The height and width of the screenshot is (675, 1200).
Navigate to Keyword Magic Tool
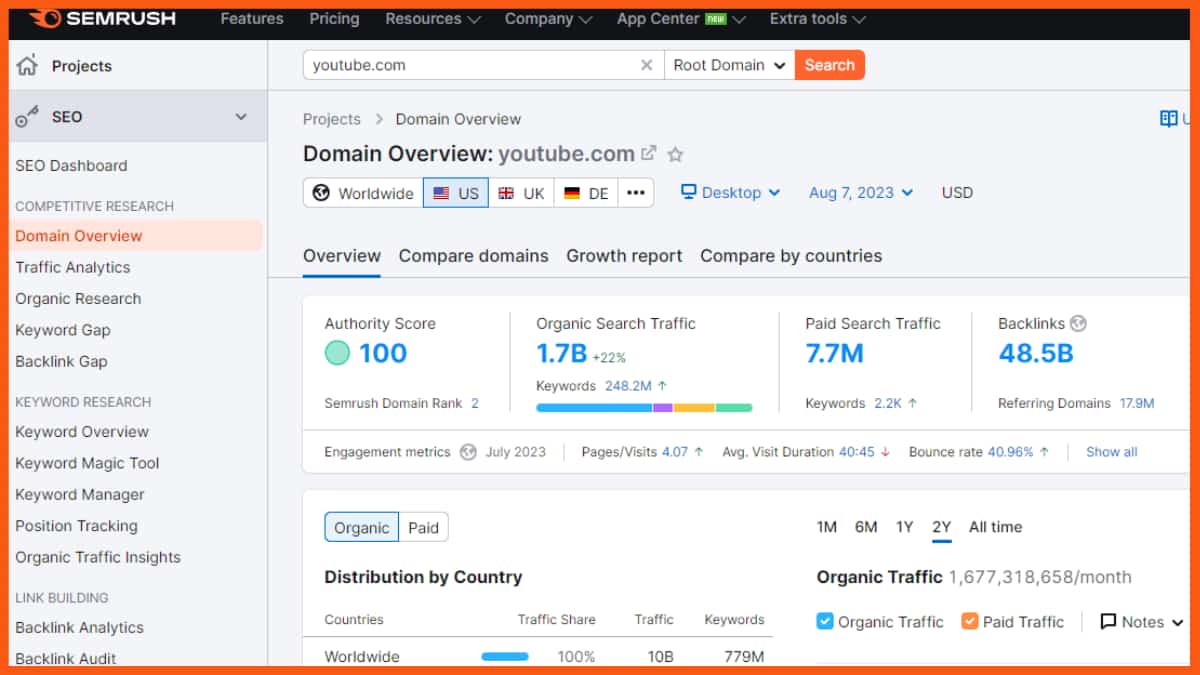click(86, 463)
